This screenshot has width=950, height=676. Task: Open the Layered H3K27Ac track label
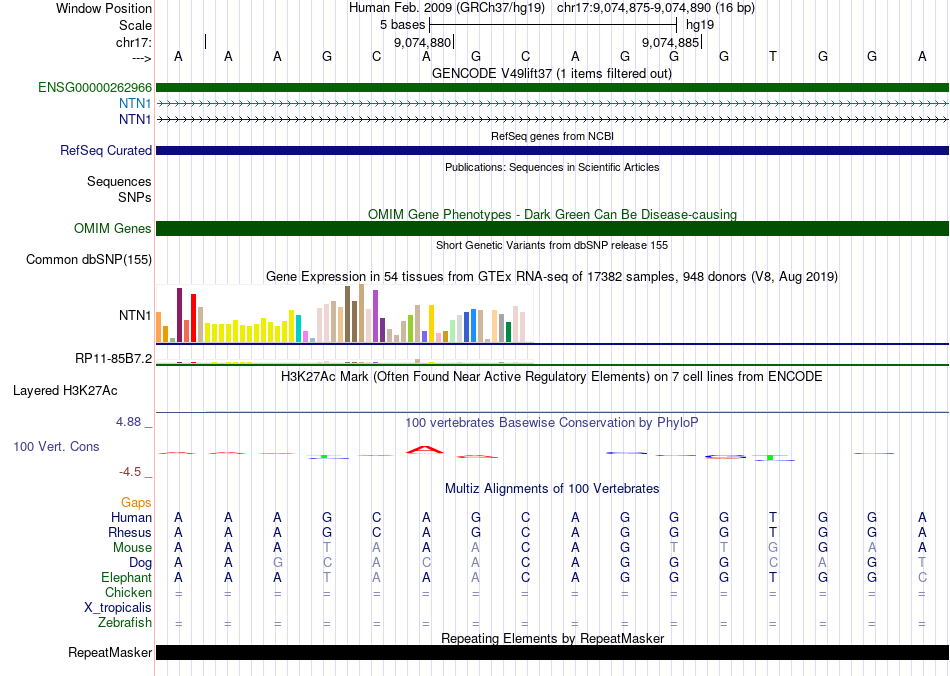[x=65, y=391]
